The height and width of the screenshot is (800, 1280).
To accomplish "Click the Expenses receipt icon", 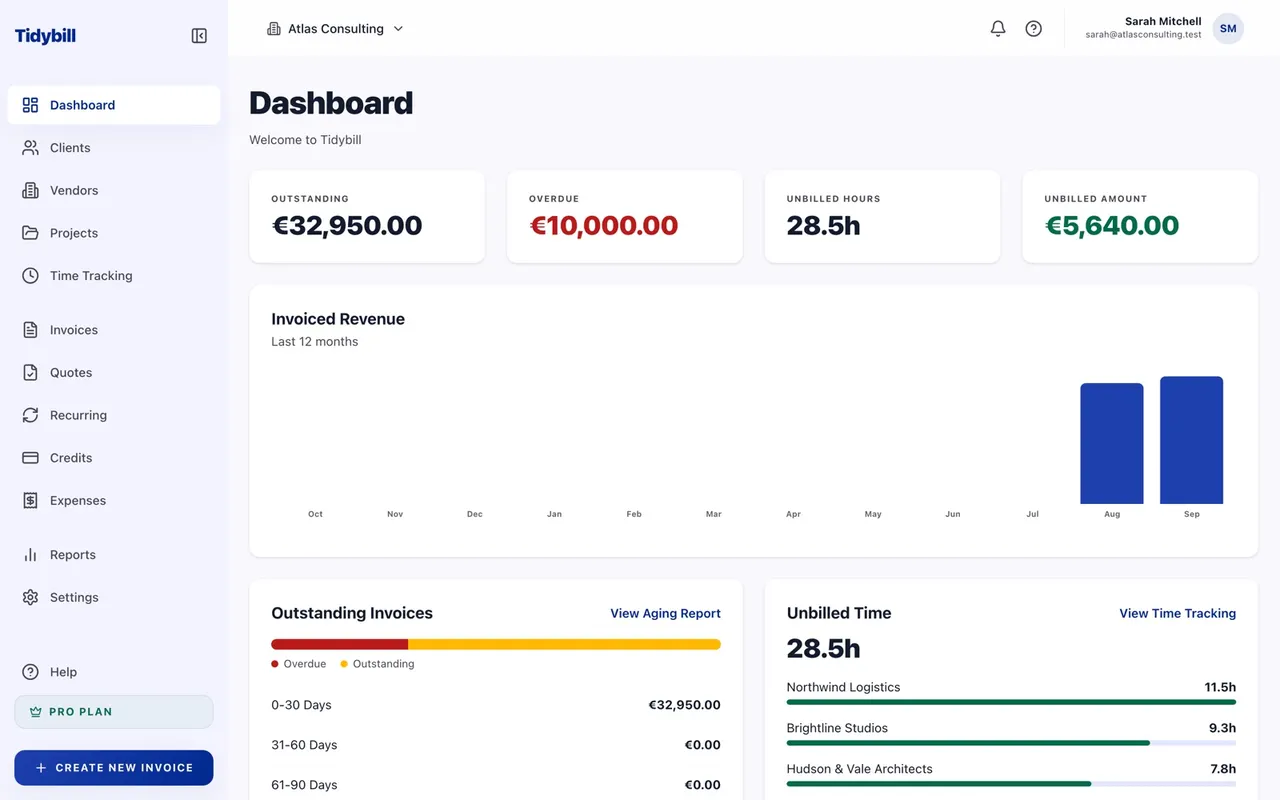I will [31, 501].
